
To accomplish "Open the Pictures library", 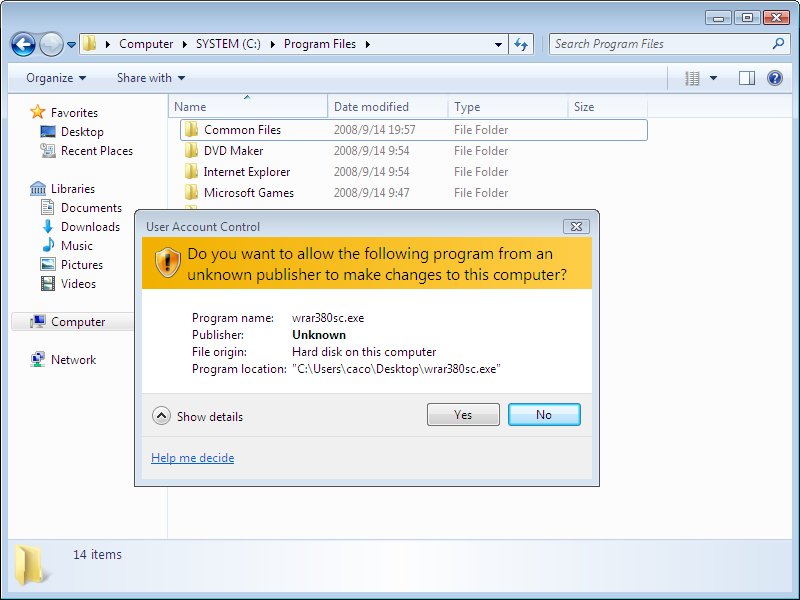I will pos(82,264).
